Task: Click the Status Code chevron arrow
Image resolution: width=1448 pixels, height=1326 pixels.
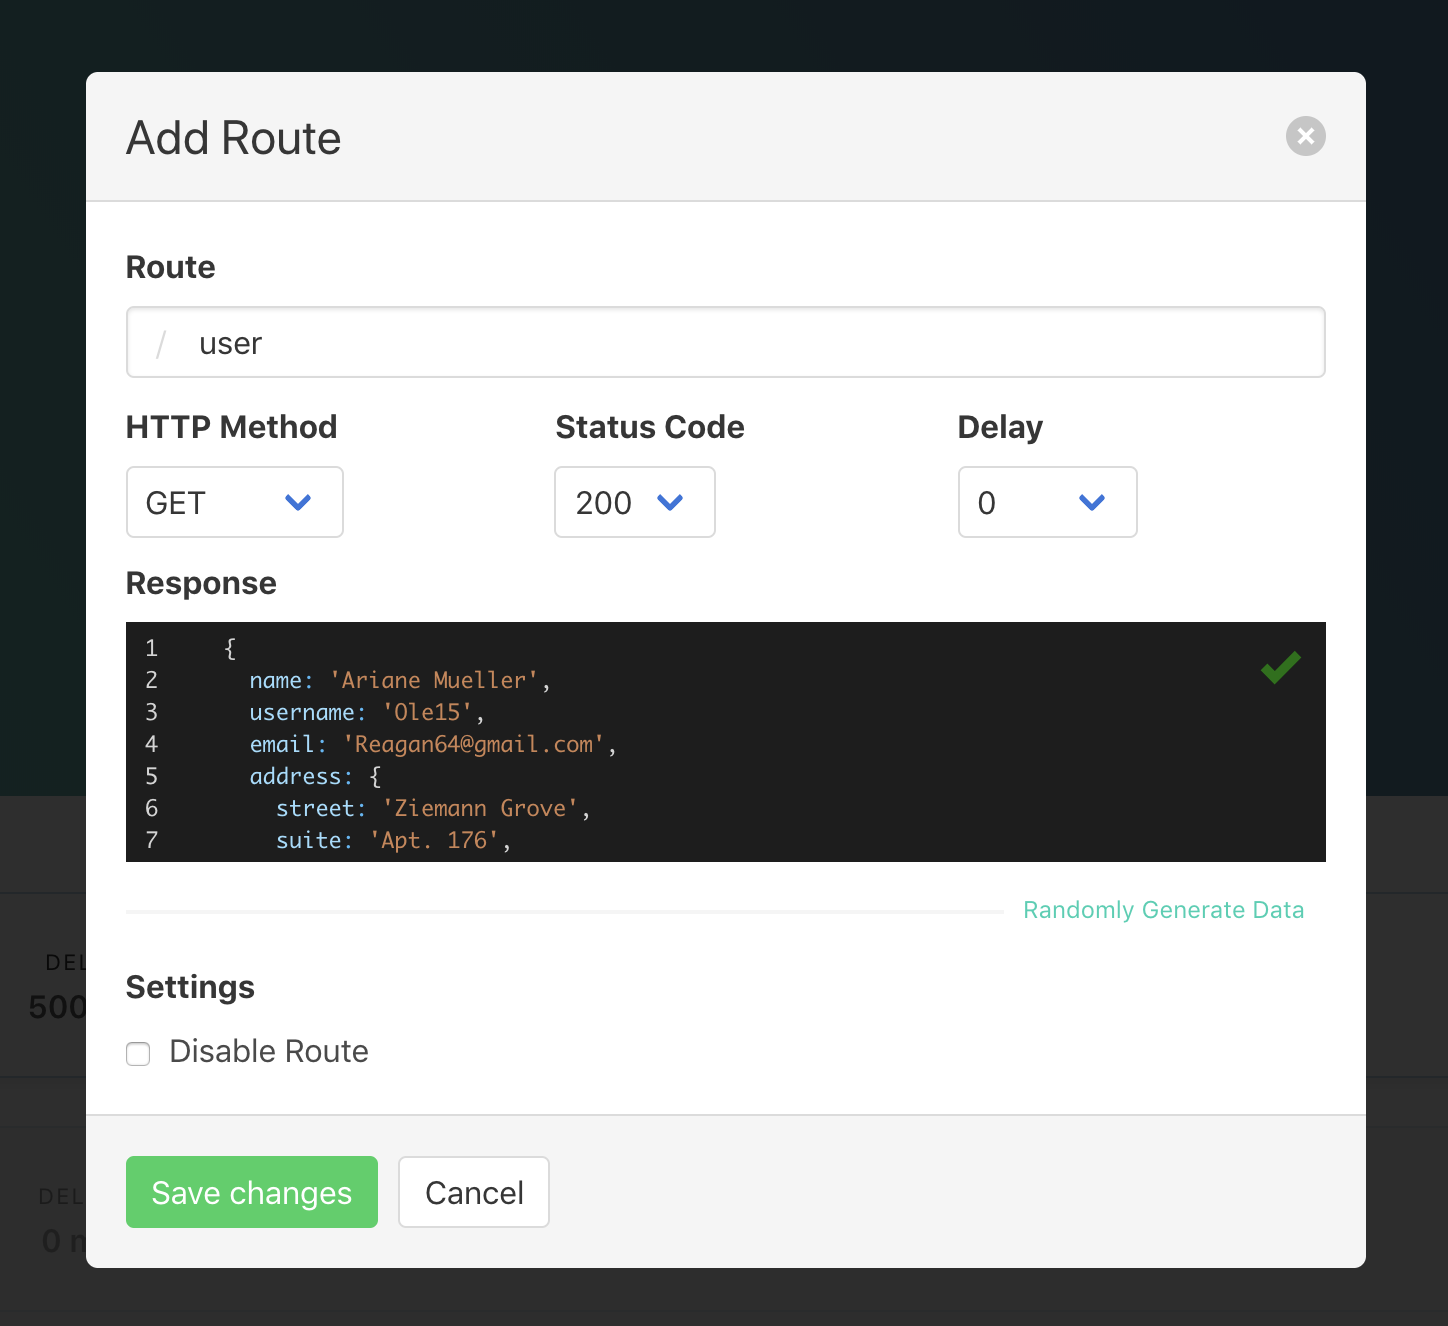Action: [x=670, y=502]
